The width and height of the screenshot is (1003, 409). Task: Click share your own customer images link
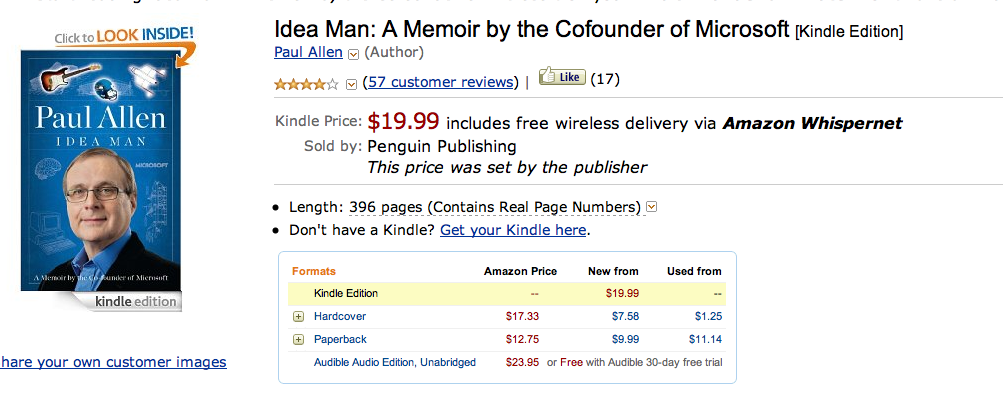[113, 362]
